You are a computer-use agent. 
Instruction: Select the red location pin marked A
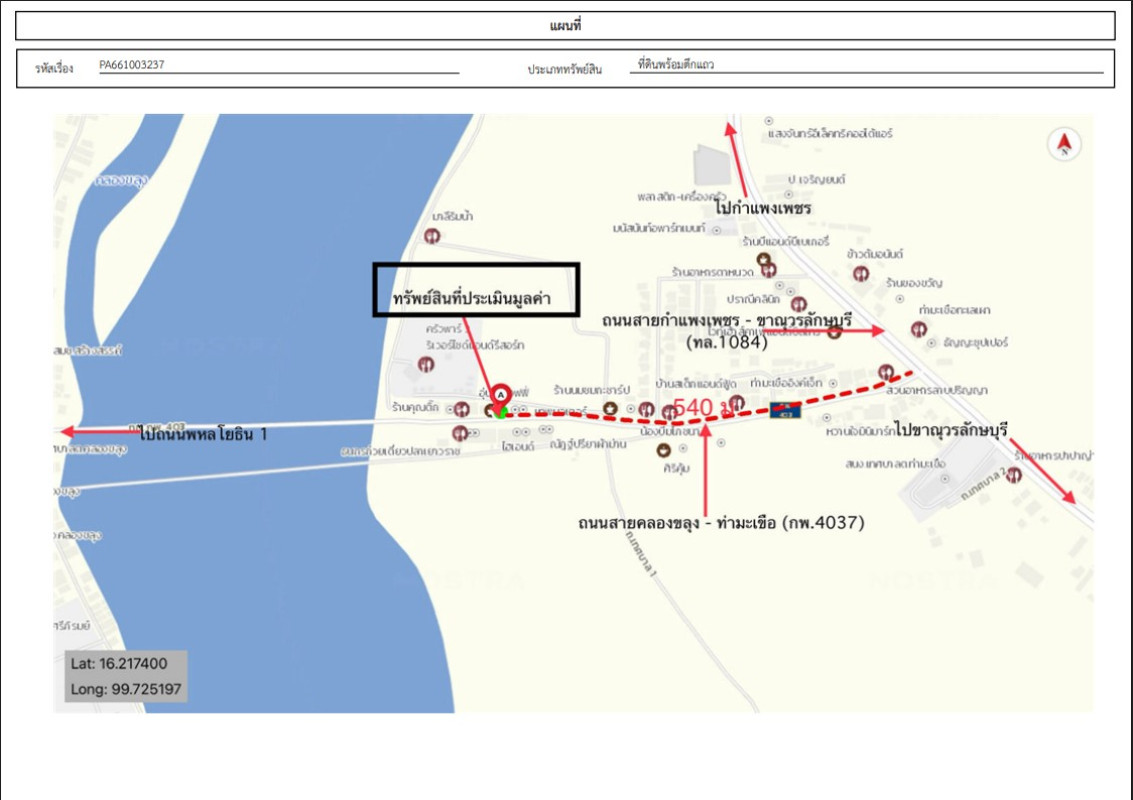click(x=500, y=397)
